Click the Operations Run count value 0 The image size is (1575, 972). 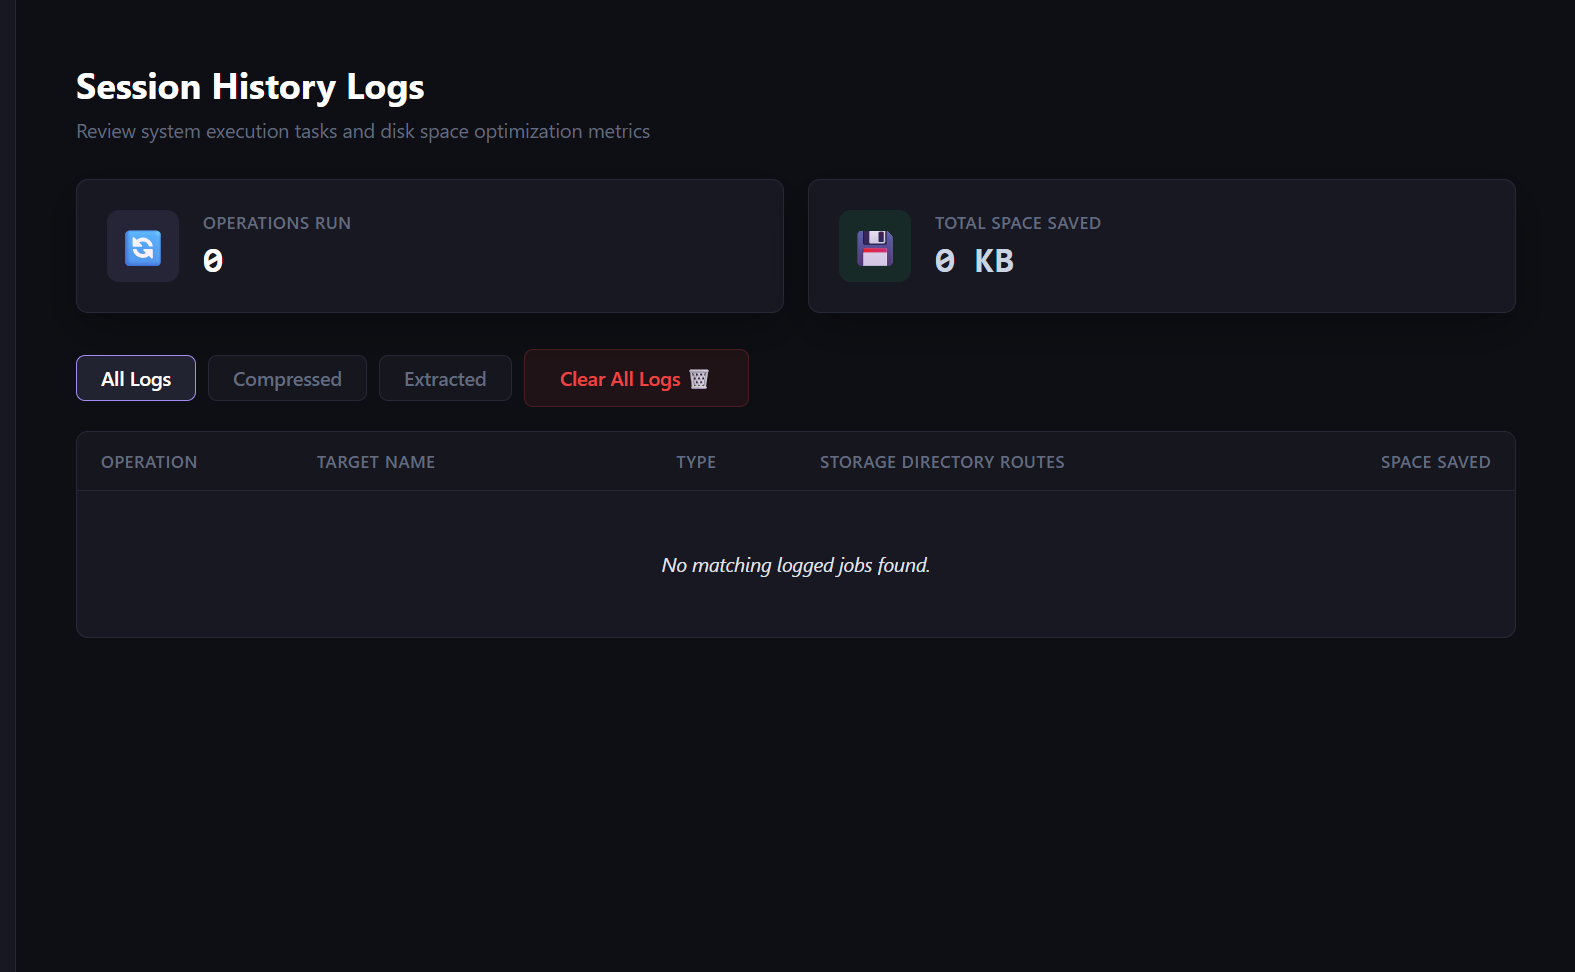pyautogui.click(x=213, y=261)
